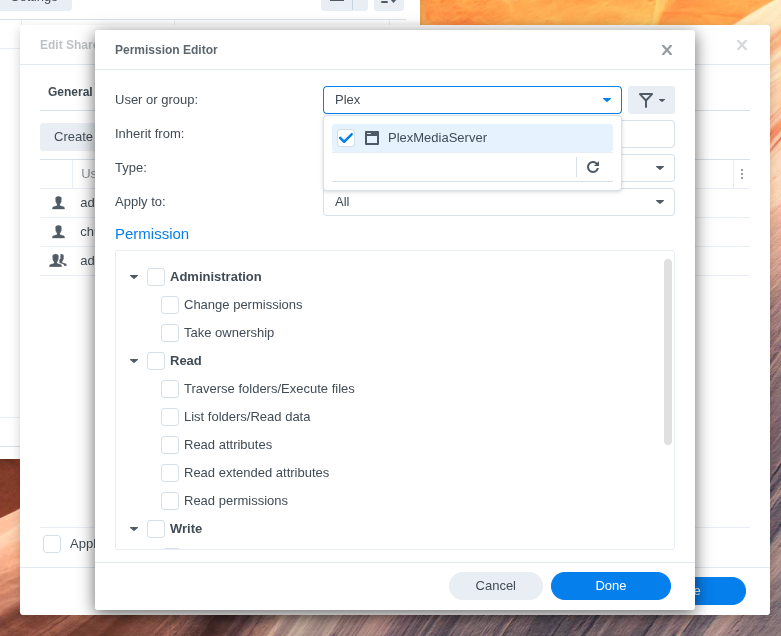Toggle the PlexMediaServer checkbox
781x636 pixels.
(x=346, y=138)
